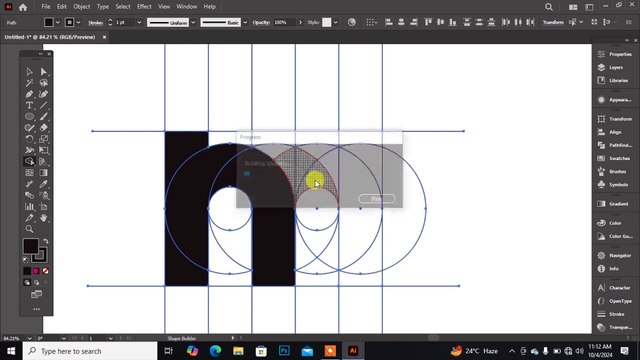Select the Scale tool
Image resolution: width=640 pixels, height=360 pixels.
[x=43, y=139]
